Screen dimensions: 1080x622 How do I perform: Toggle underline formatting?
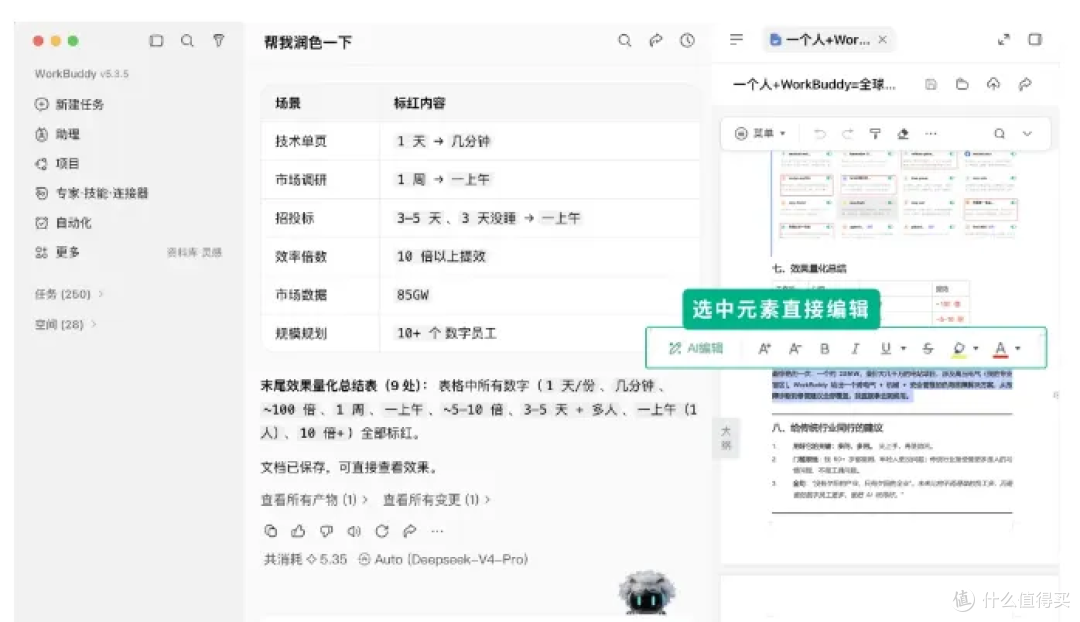tap(886, 349)
